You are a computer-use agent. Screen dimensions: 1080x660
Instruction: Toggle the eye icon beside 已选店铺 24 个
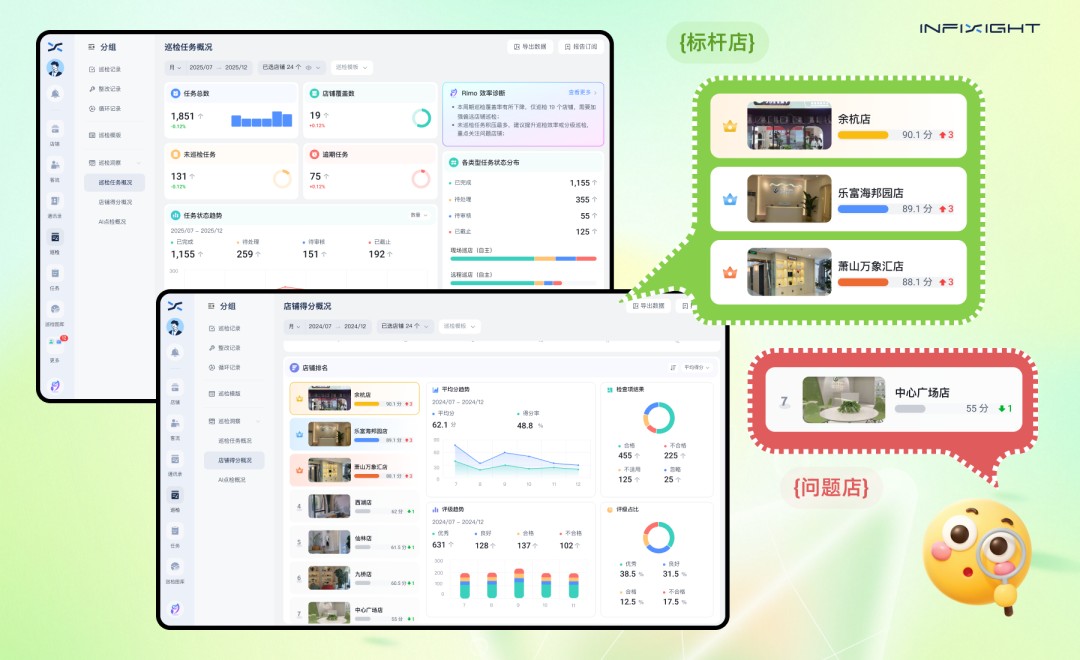click(x=307, y=68)
